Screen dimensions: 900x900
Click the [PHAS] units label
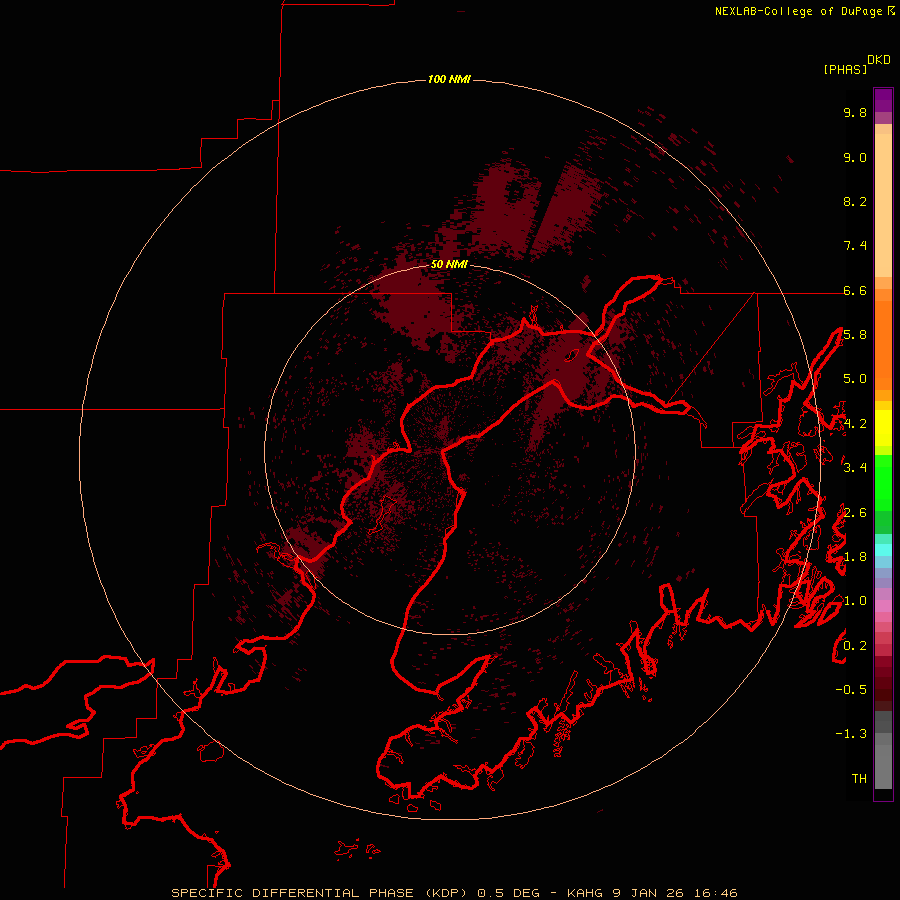pos(845,70)
